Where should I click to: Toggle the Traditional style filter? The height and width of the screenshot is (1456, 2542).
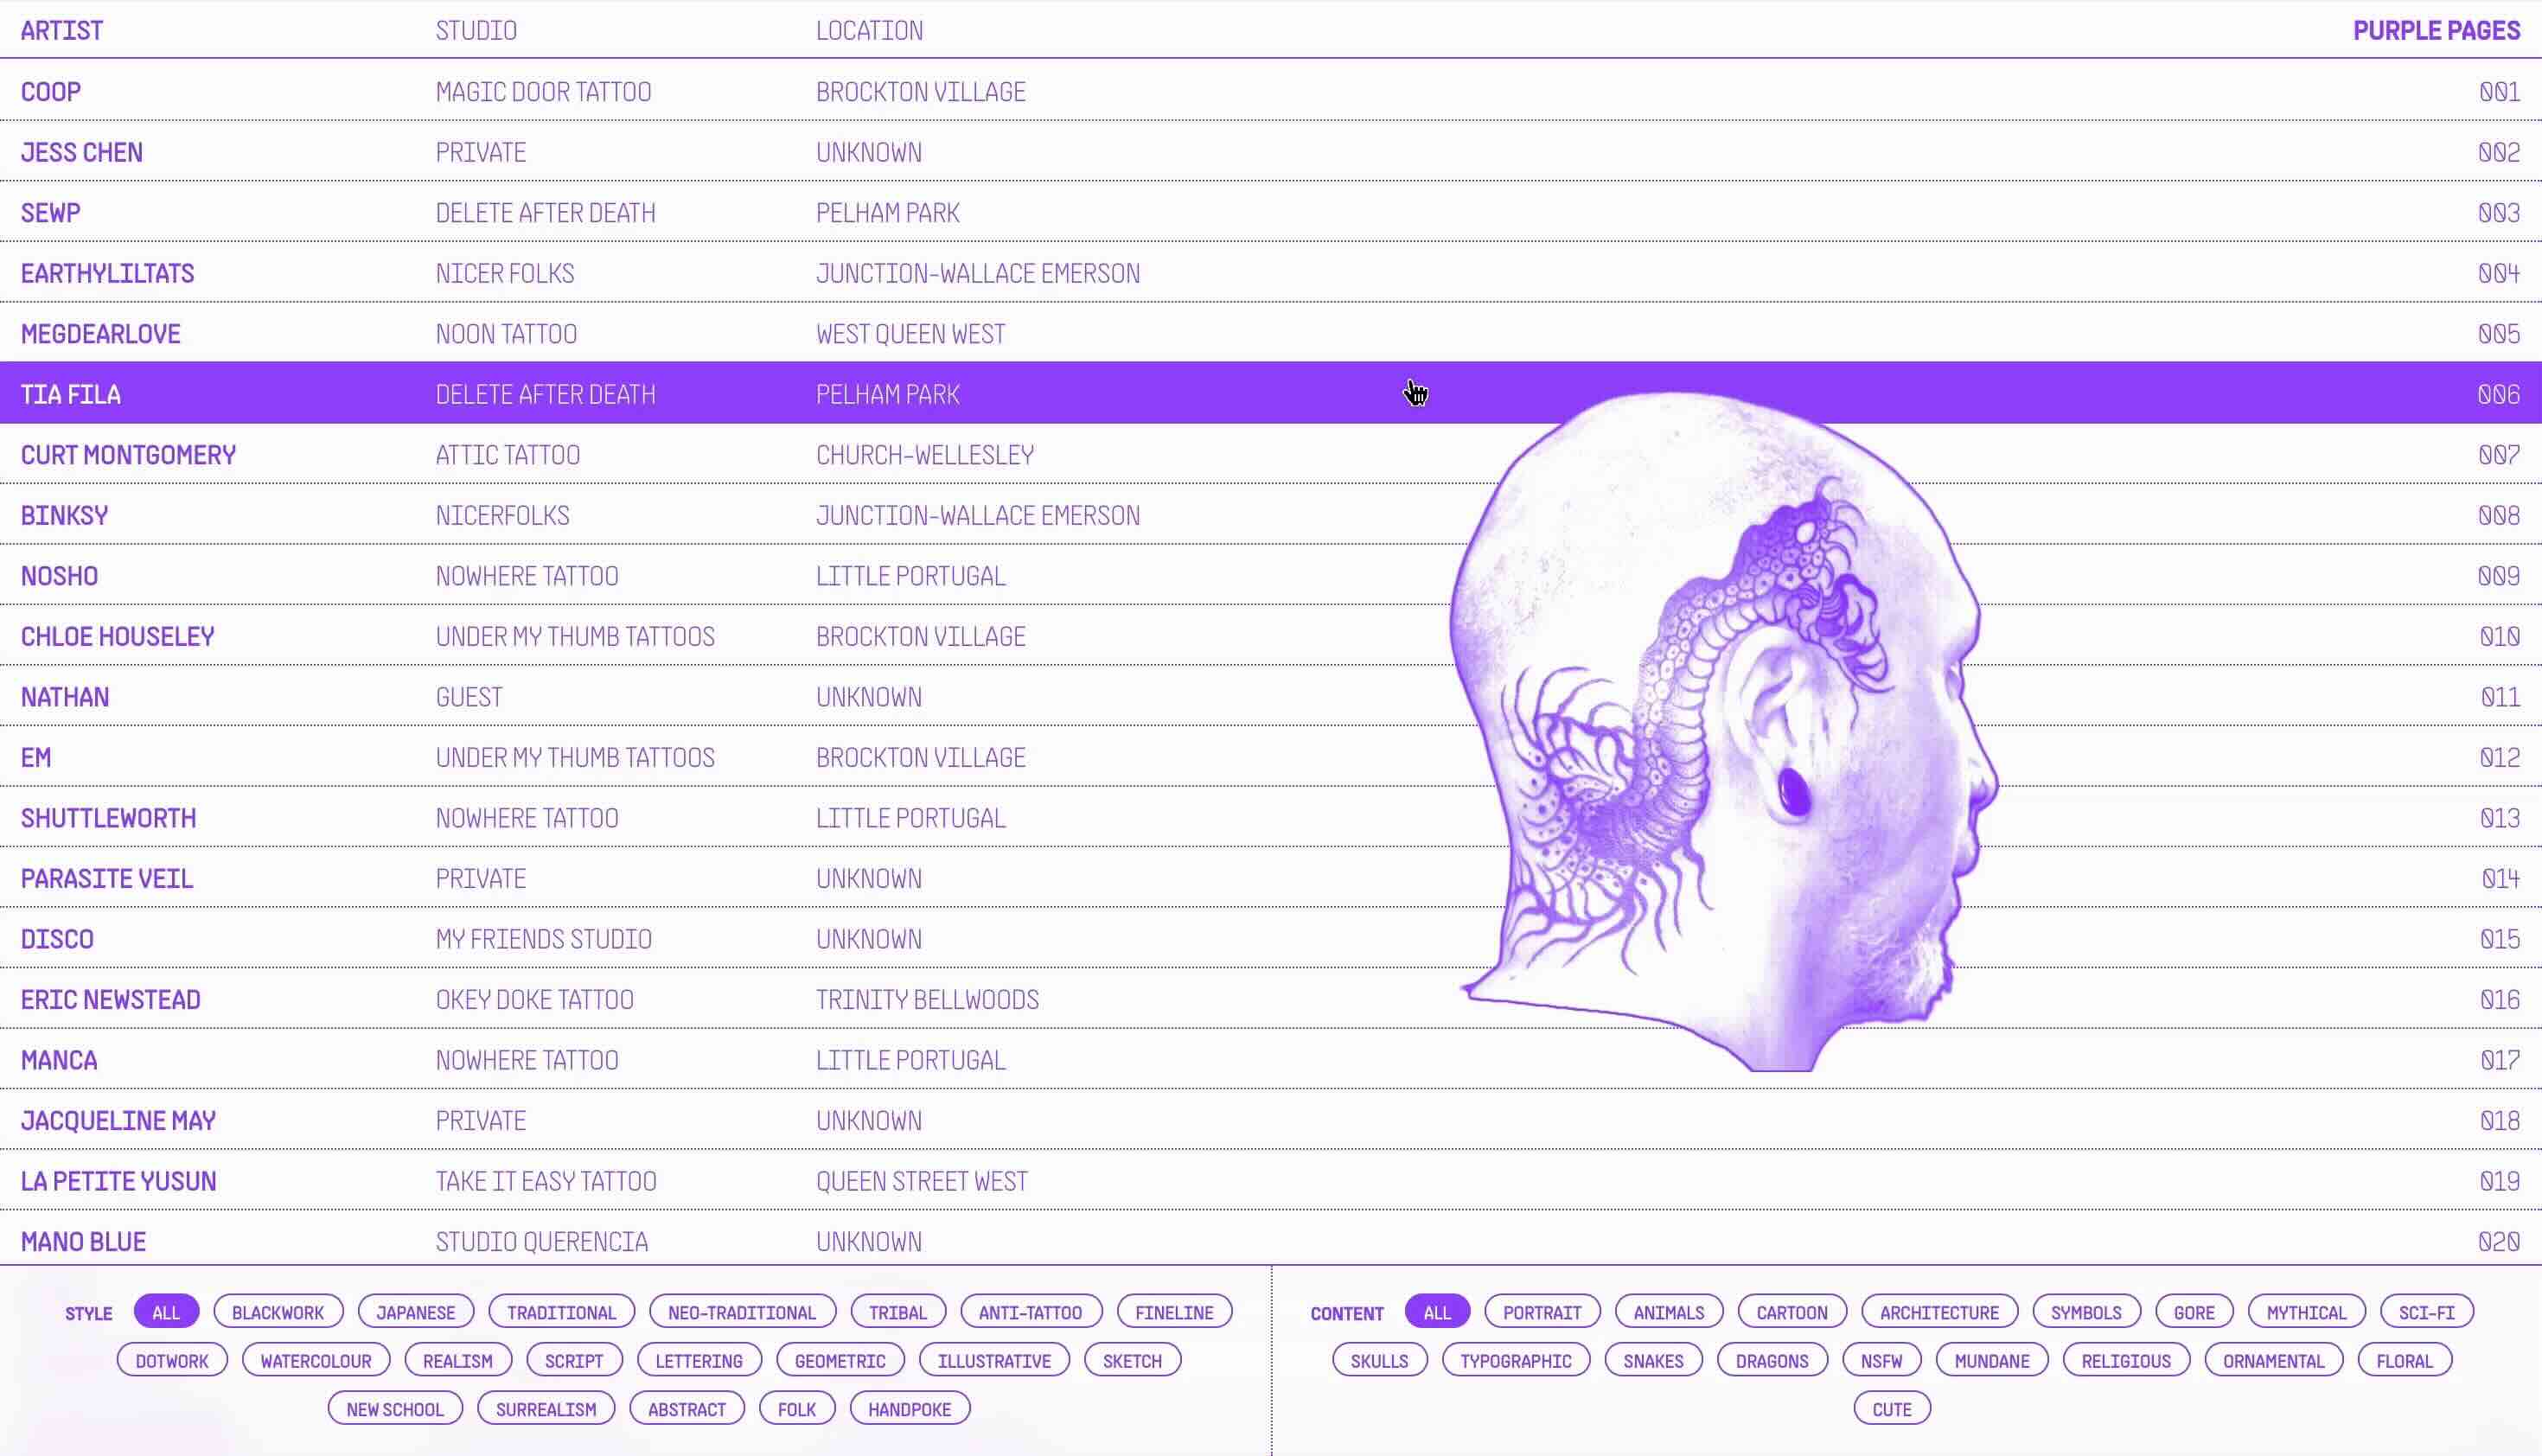pyautogui.click(x=562, y=1312)
